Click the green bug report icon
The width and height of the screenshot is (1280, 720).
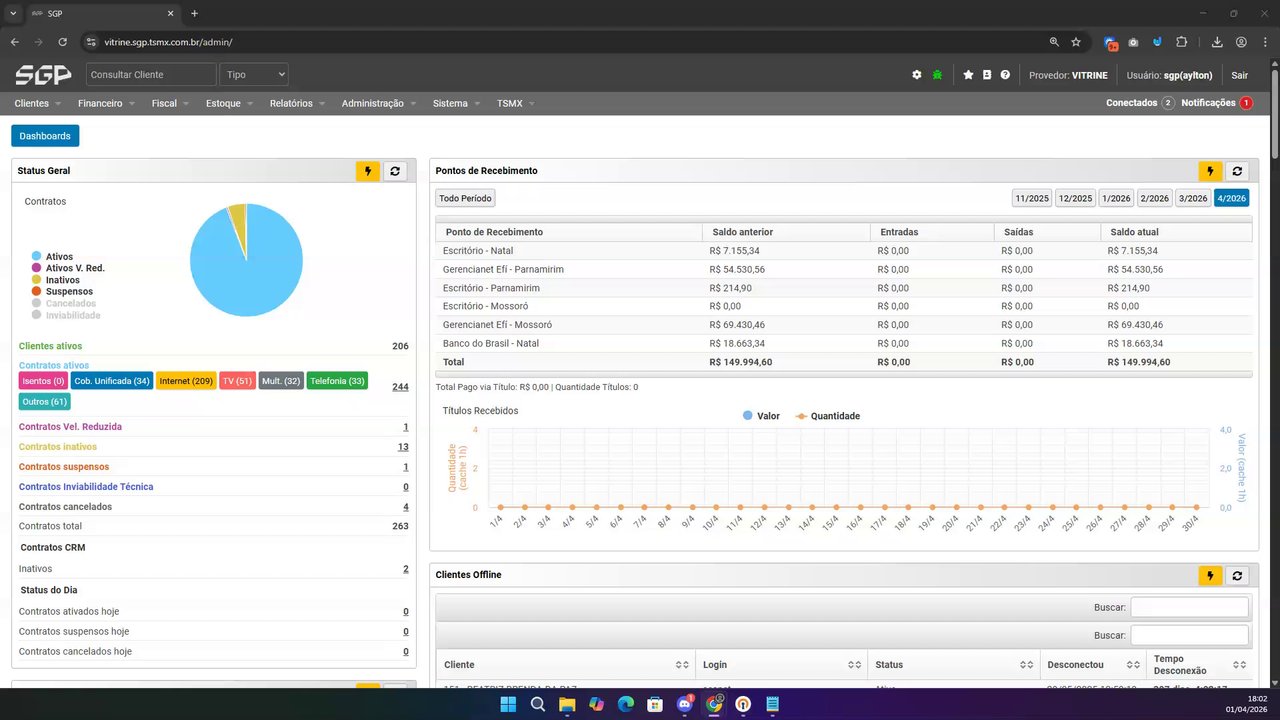point(937,75)
